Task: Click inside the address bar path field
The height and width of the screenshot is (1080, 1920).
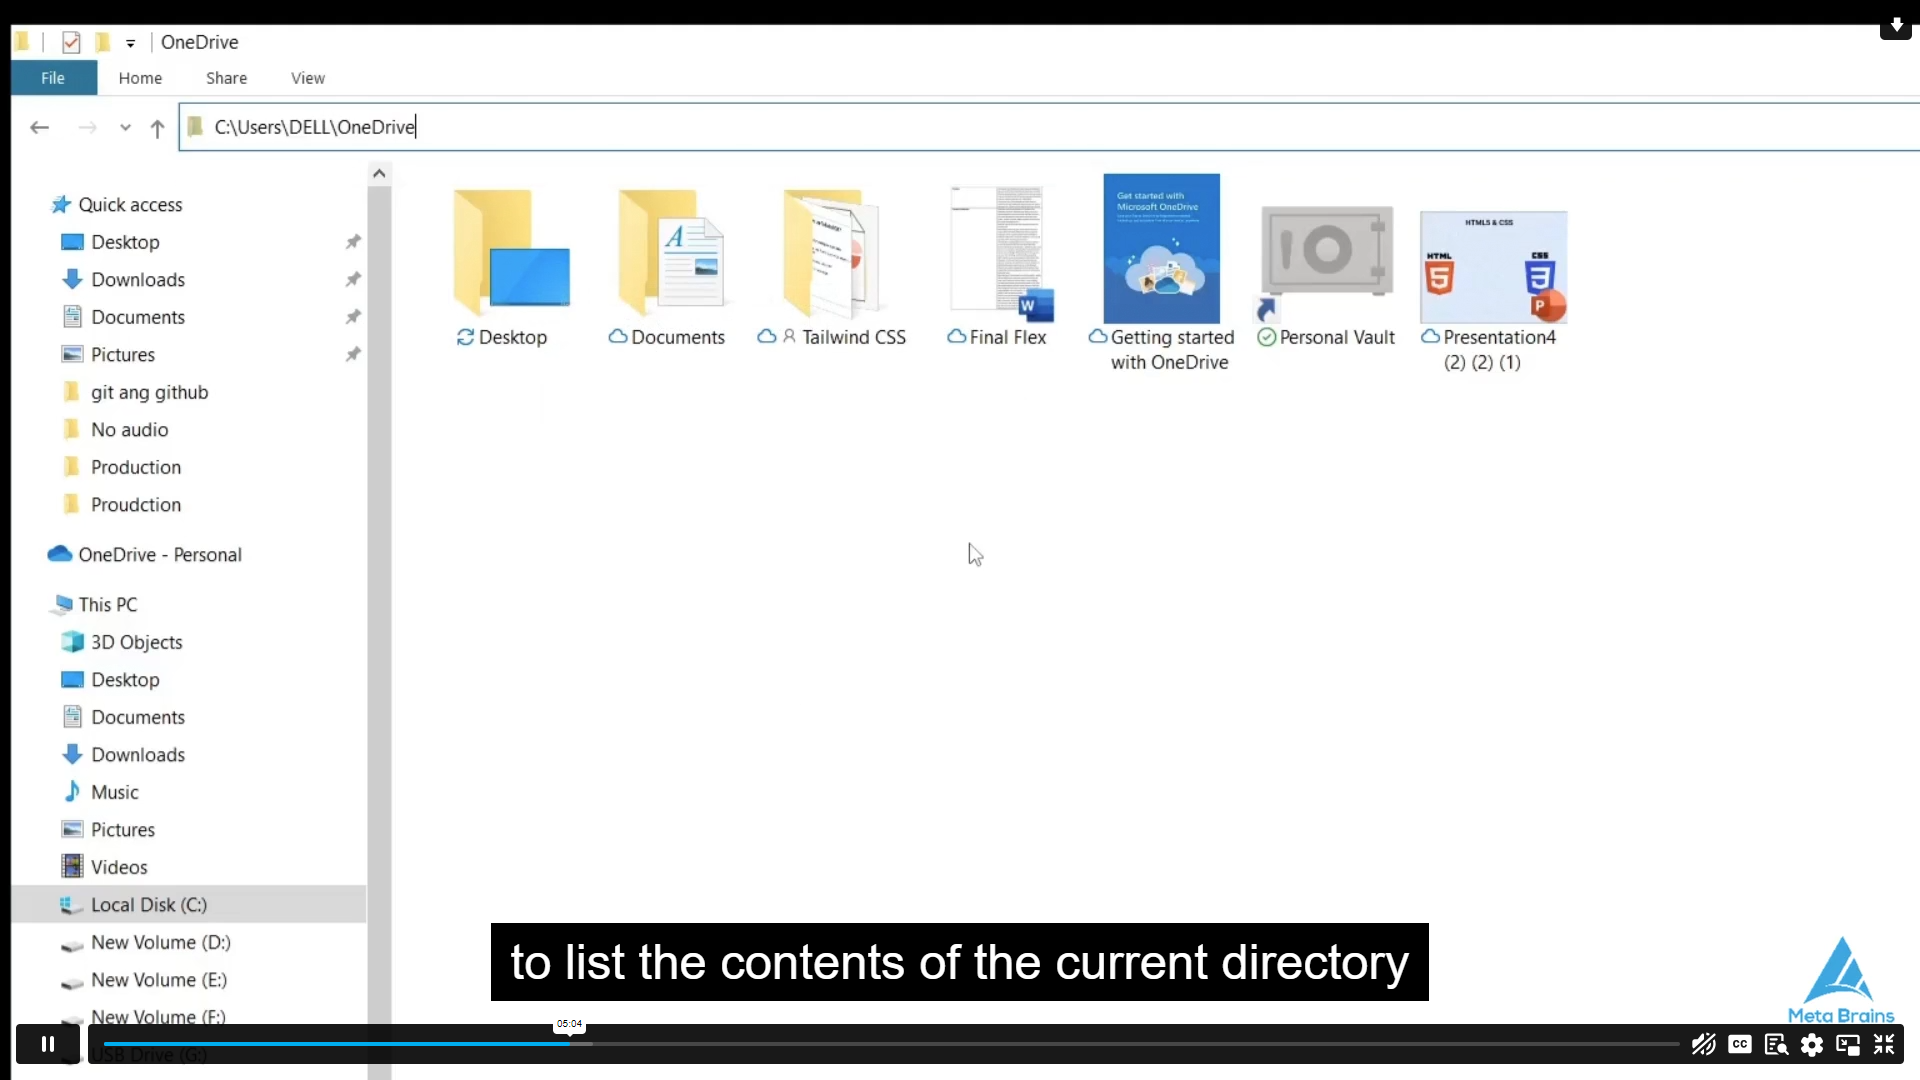Action: pyautogui.click(x=1050, y=127)
